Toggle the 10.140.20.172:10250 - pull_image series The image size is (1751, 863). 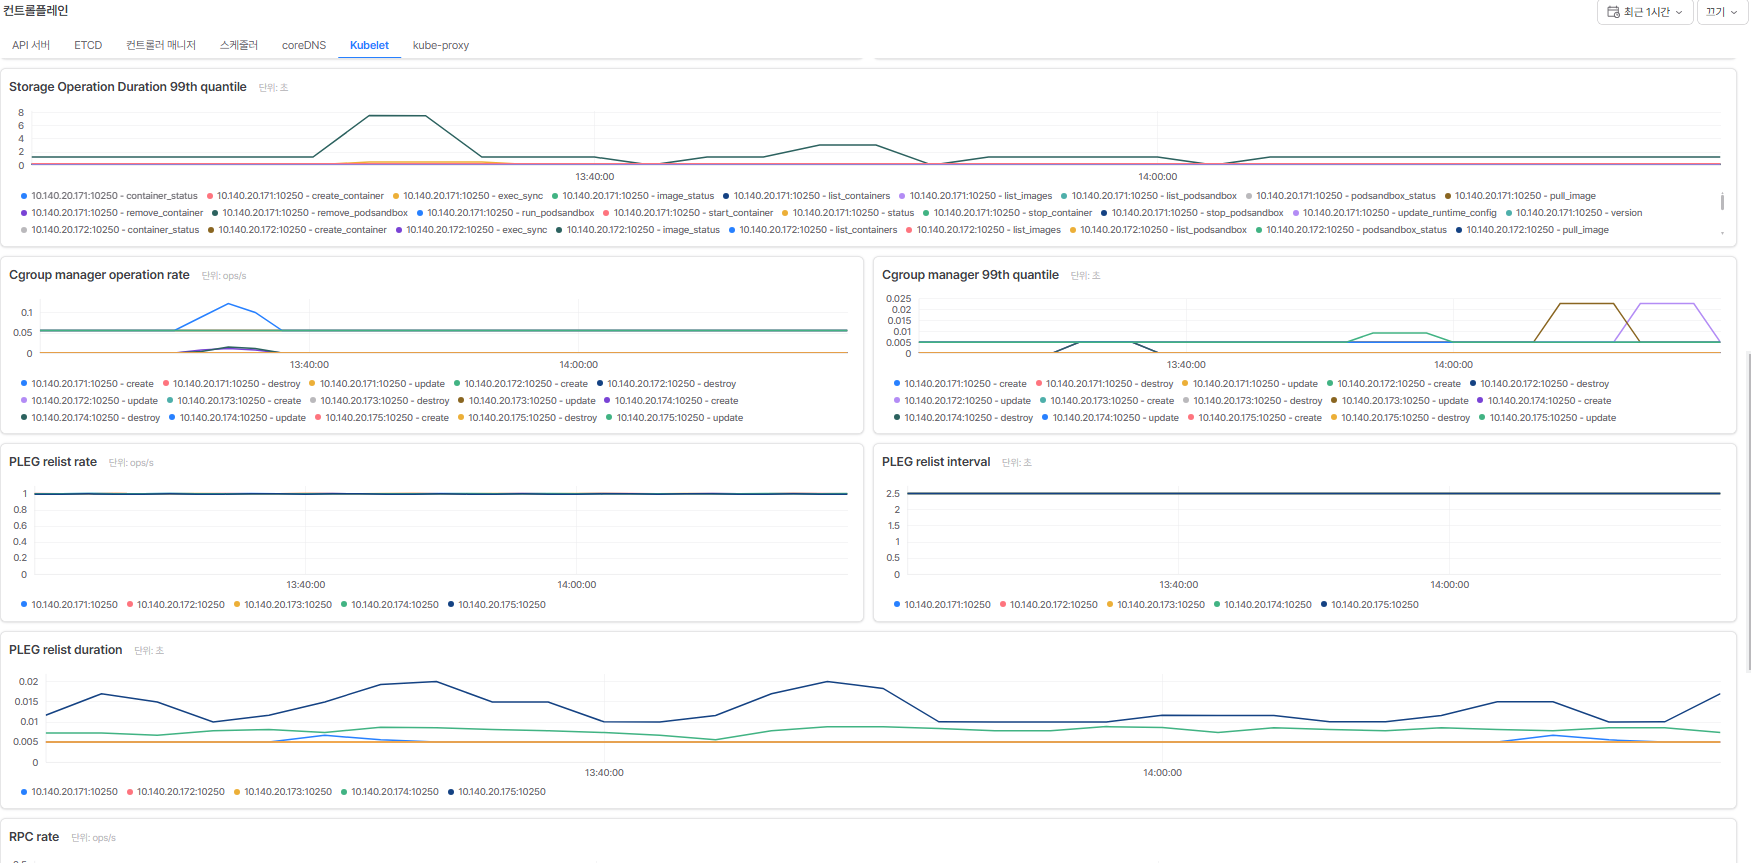pyautogui.click(x=1533, y=230)
